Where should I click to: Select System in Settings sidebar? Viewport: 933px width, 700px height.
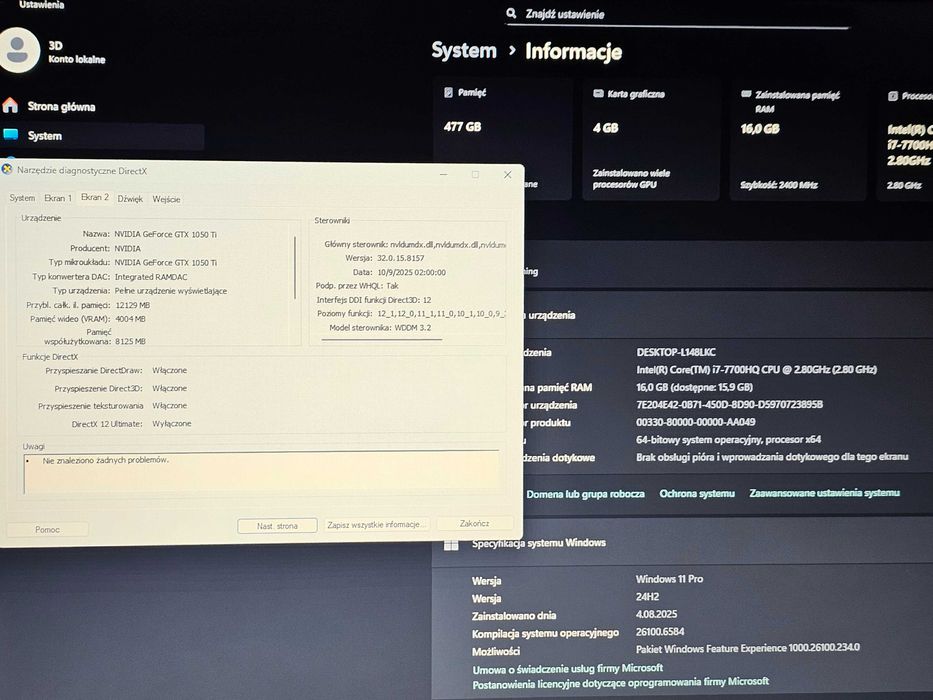coord(102,136)
